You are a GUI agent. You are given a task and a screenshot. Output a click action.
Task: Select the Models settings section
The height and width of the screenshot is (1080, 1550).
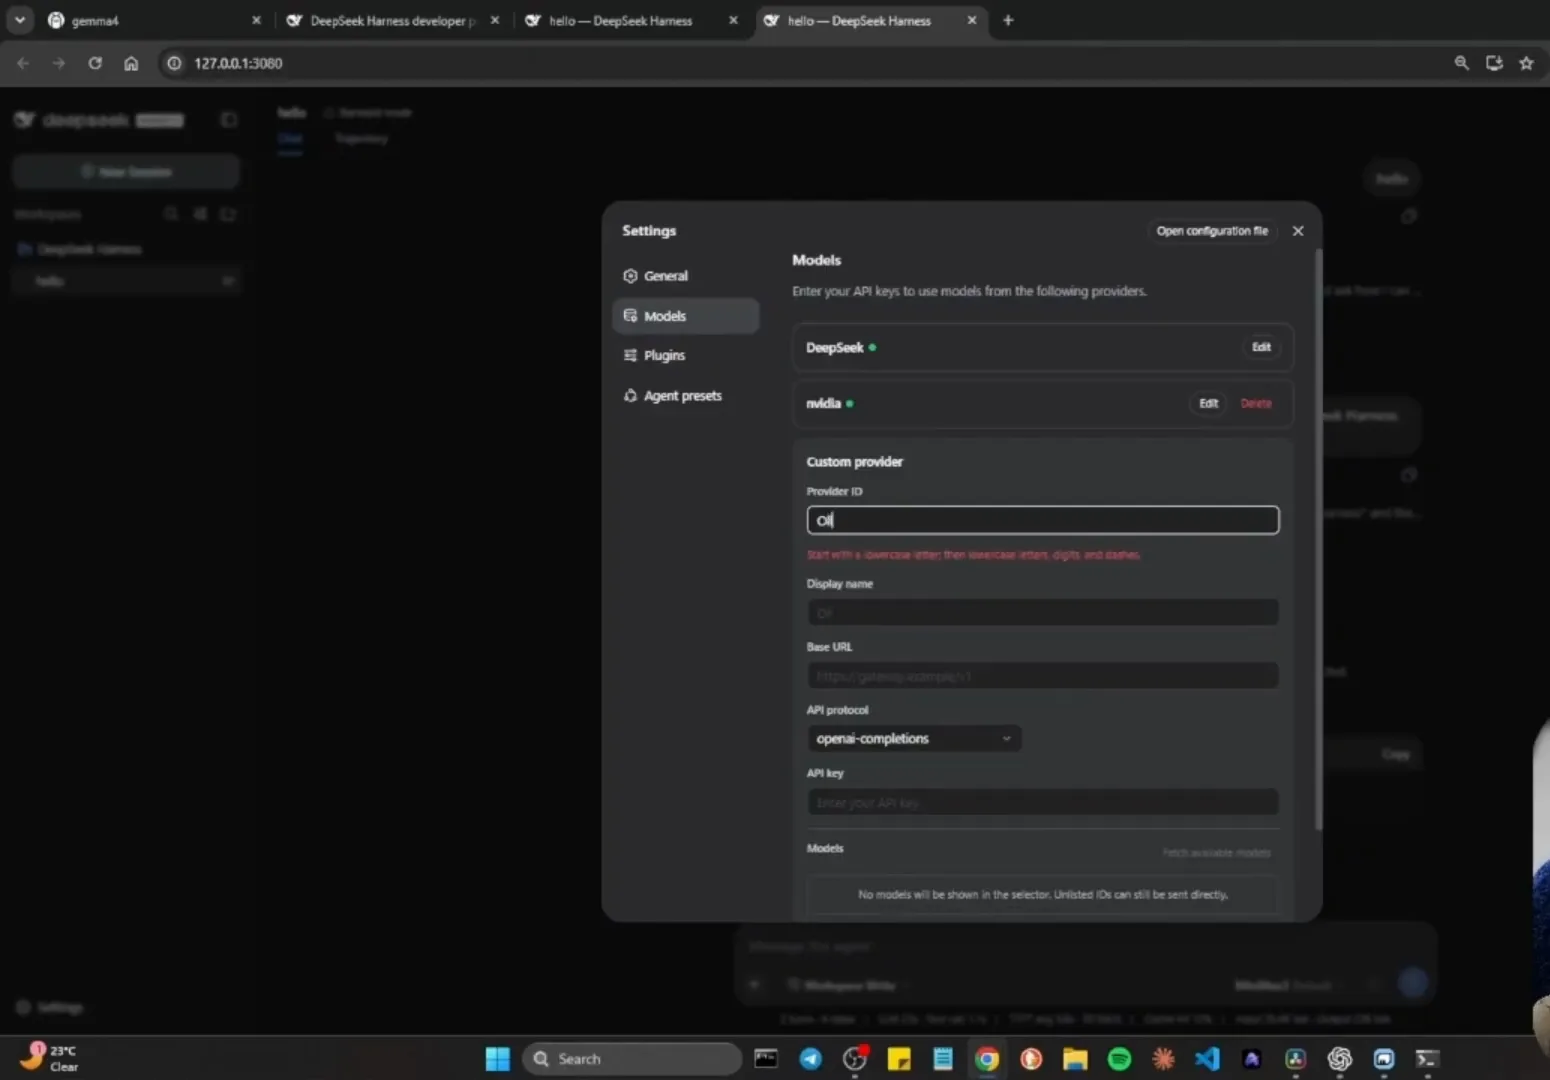click(x=685, y=316)
